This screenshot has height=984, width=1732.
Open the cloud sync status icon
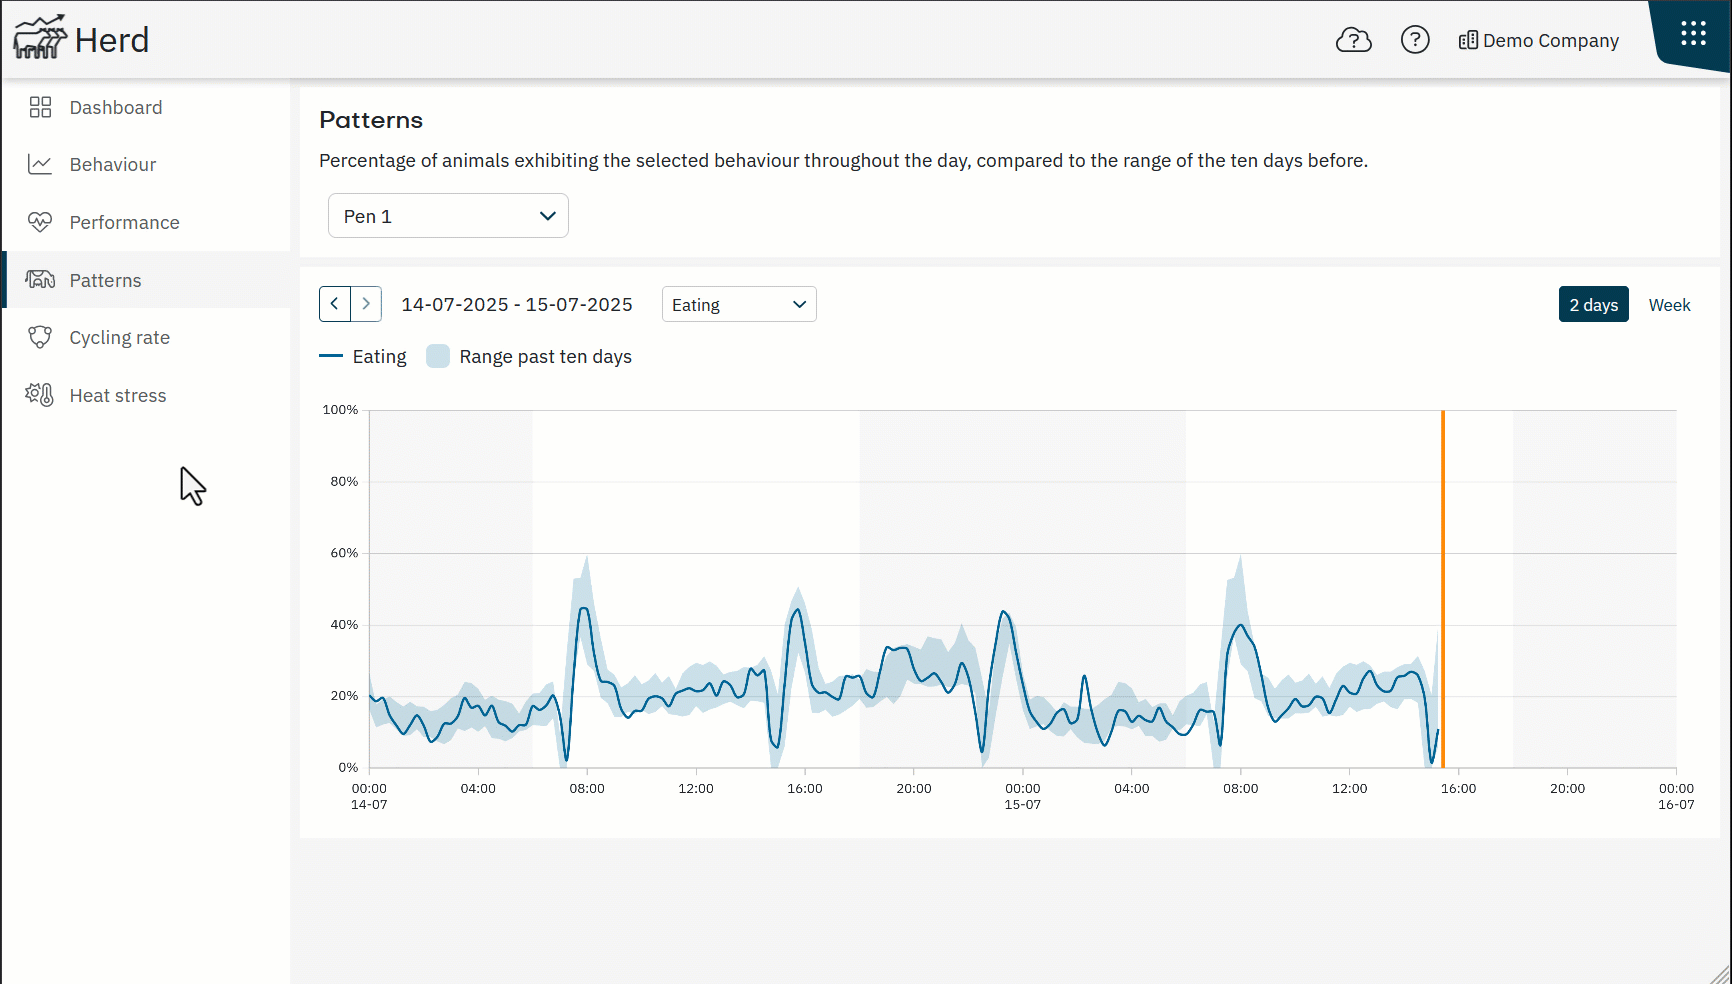(1353, 40)
